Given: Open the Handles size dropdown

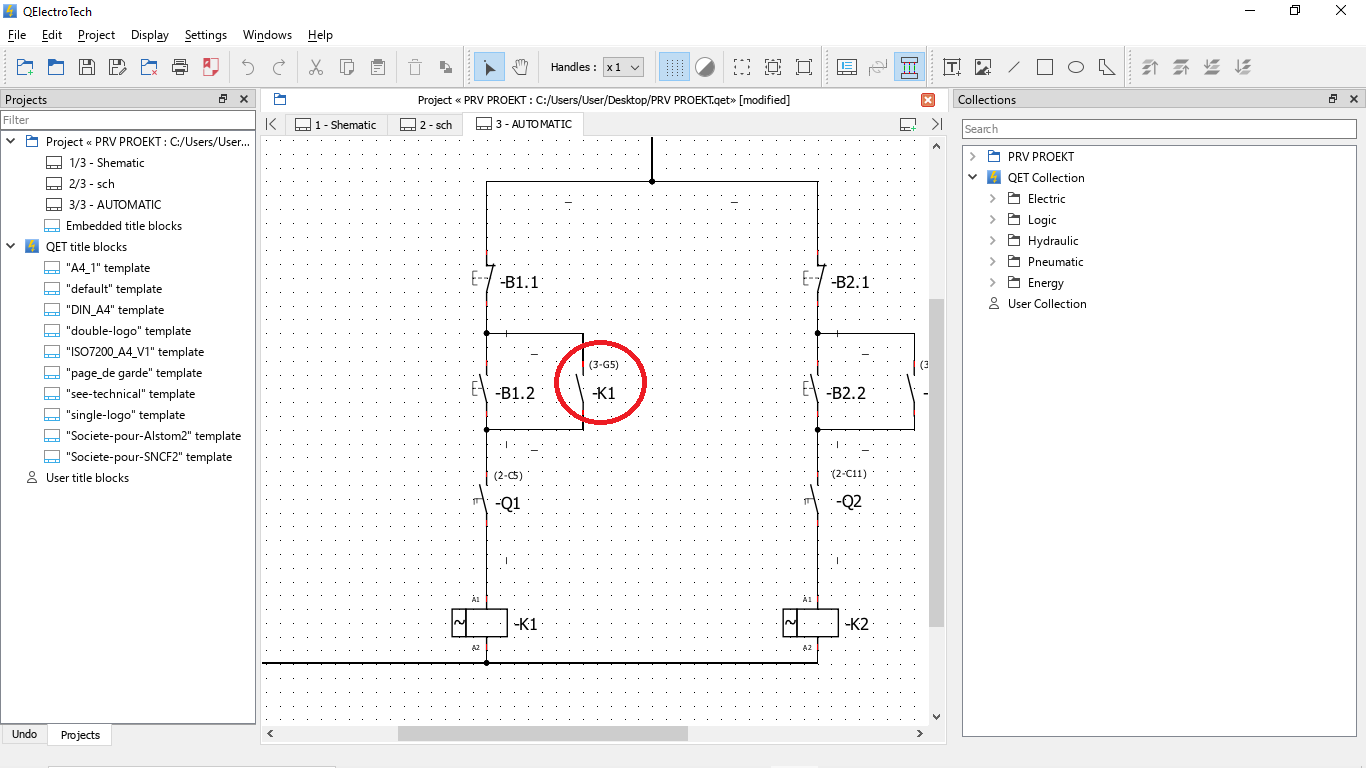Looking at the screenshot, I should click(623, 67).
